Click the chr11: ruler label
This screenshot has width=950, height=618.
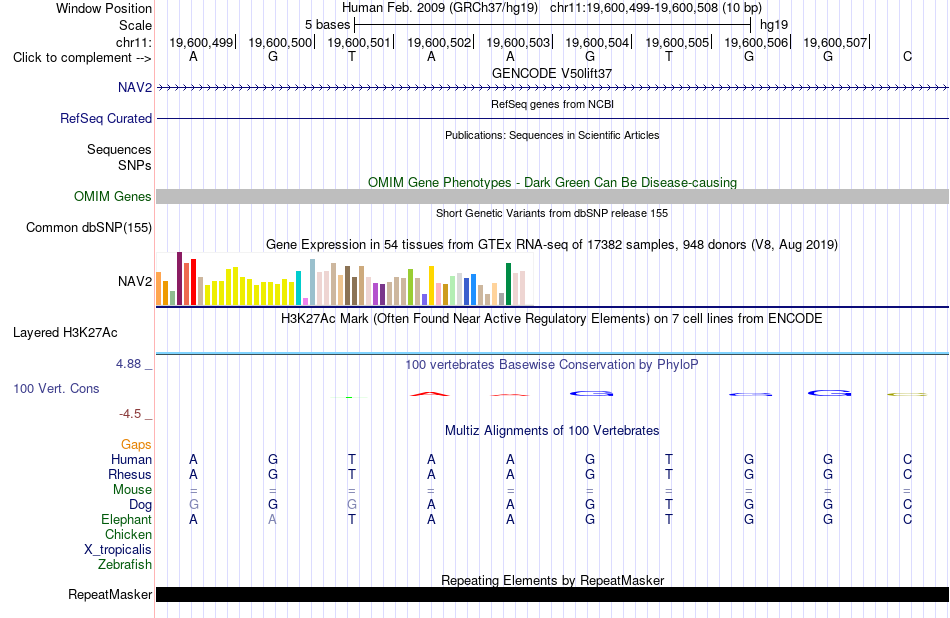(x=133, y=42)
